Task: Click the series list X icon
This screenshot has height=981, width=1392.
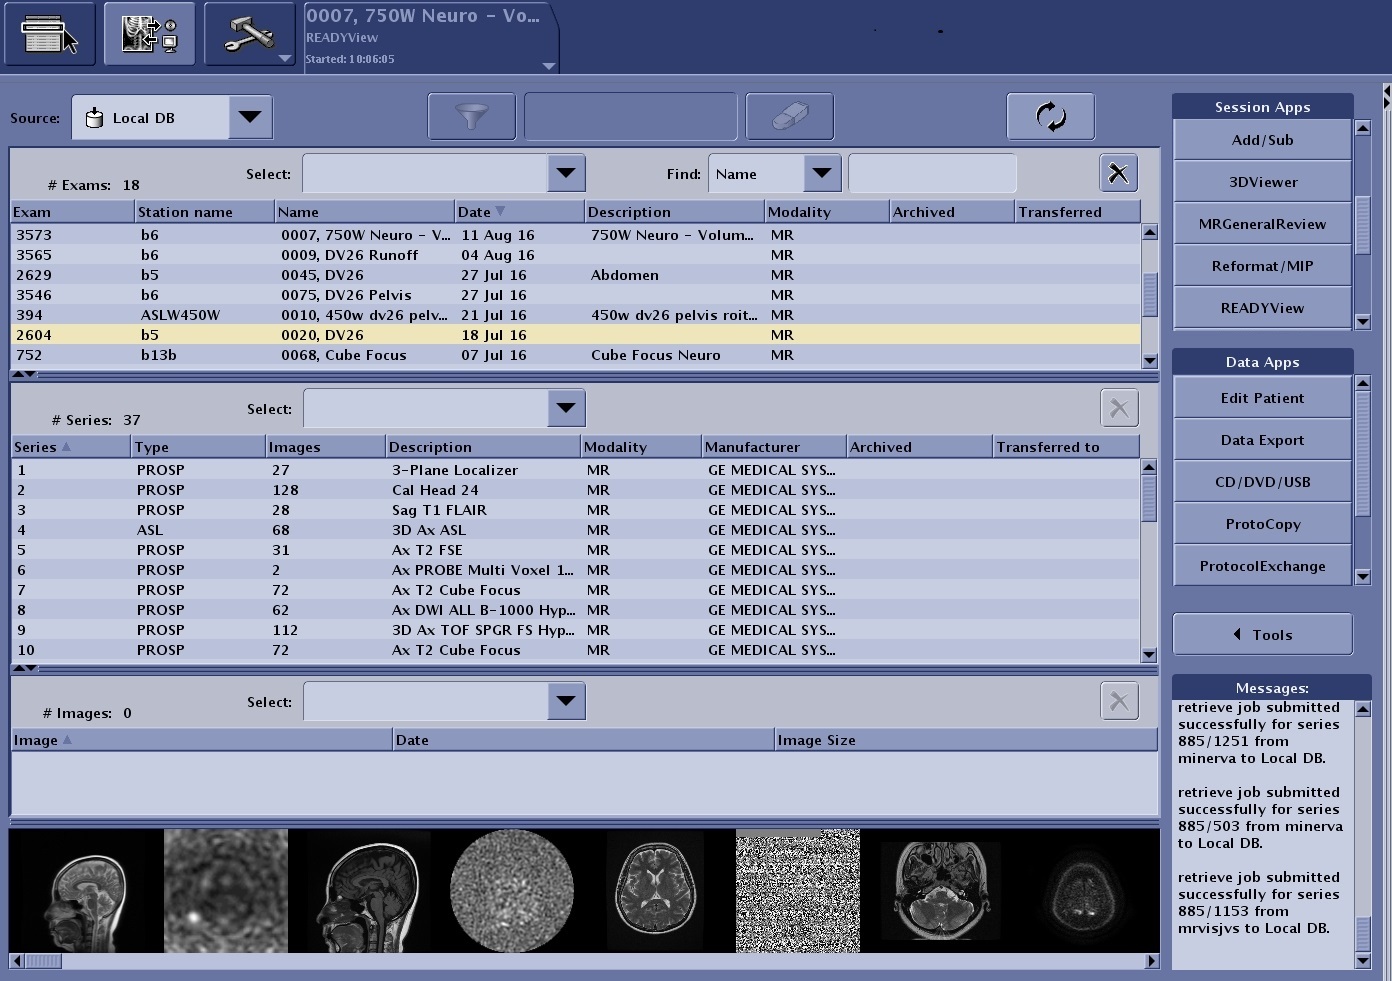Action: [1118, 409]
